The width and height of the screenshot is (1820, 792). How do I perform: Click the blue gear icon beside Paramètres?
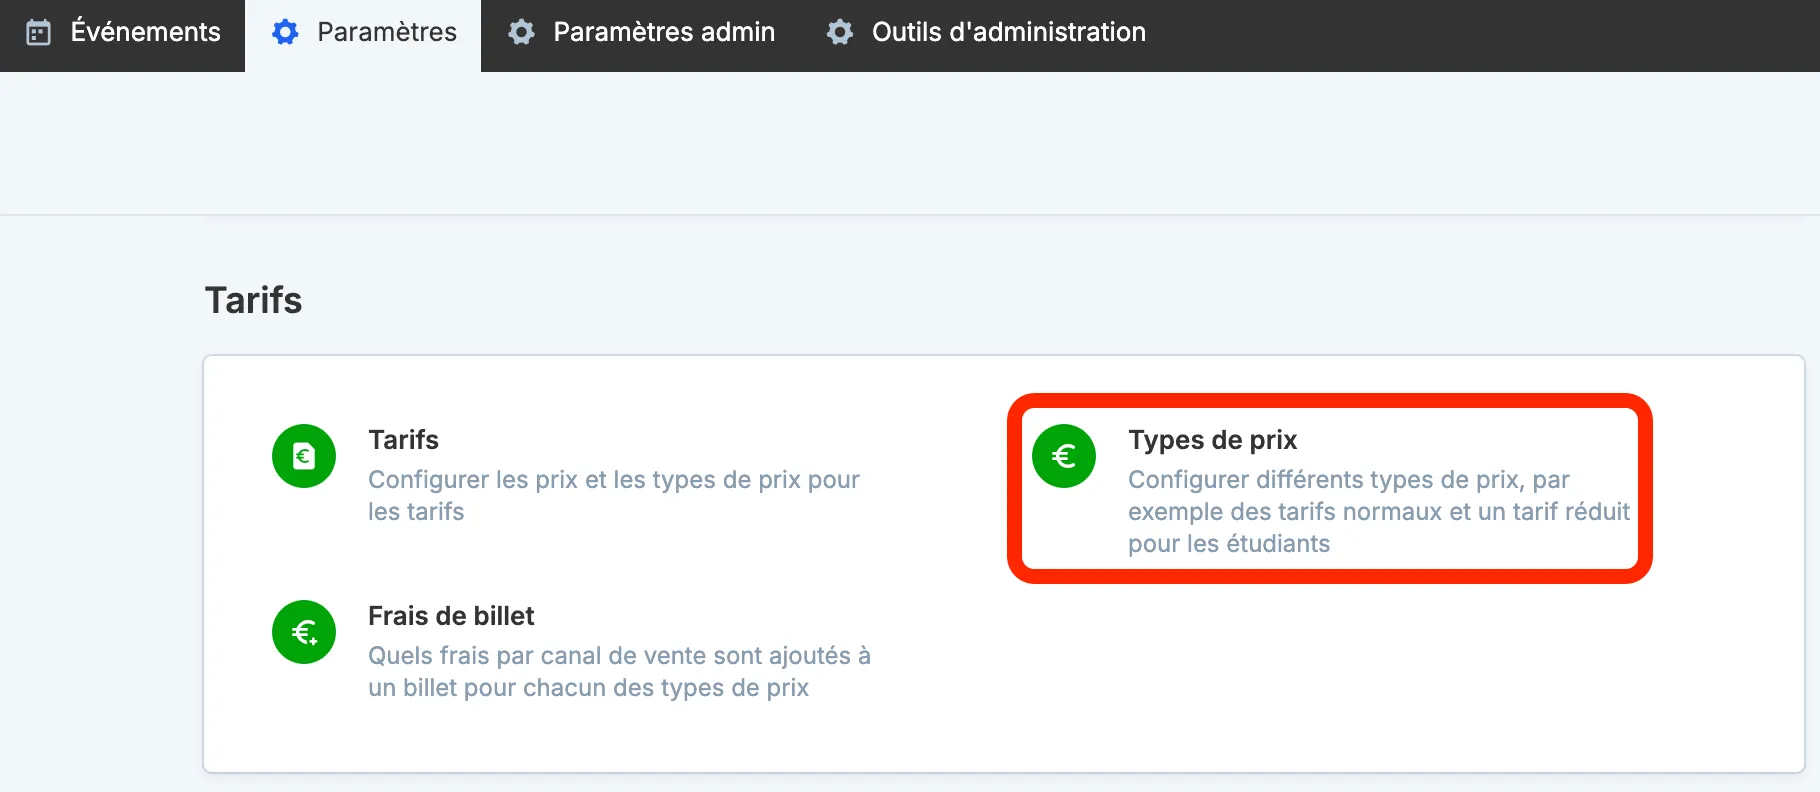285,33
